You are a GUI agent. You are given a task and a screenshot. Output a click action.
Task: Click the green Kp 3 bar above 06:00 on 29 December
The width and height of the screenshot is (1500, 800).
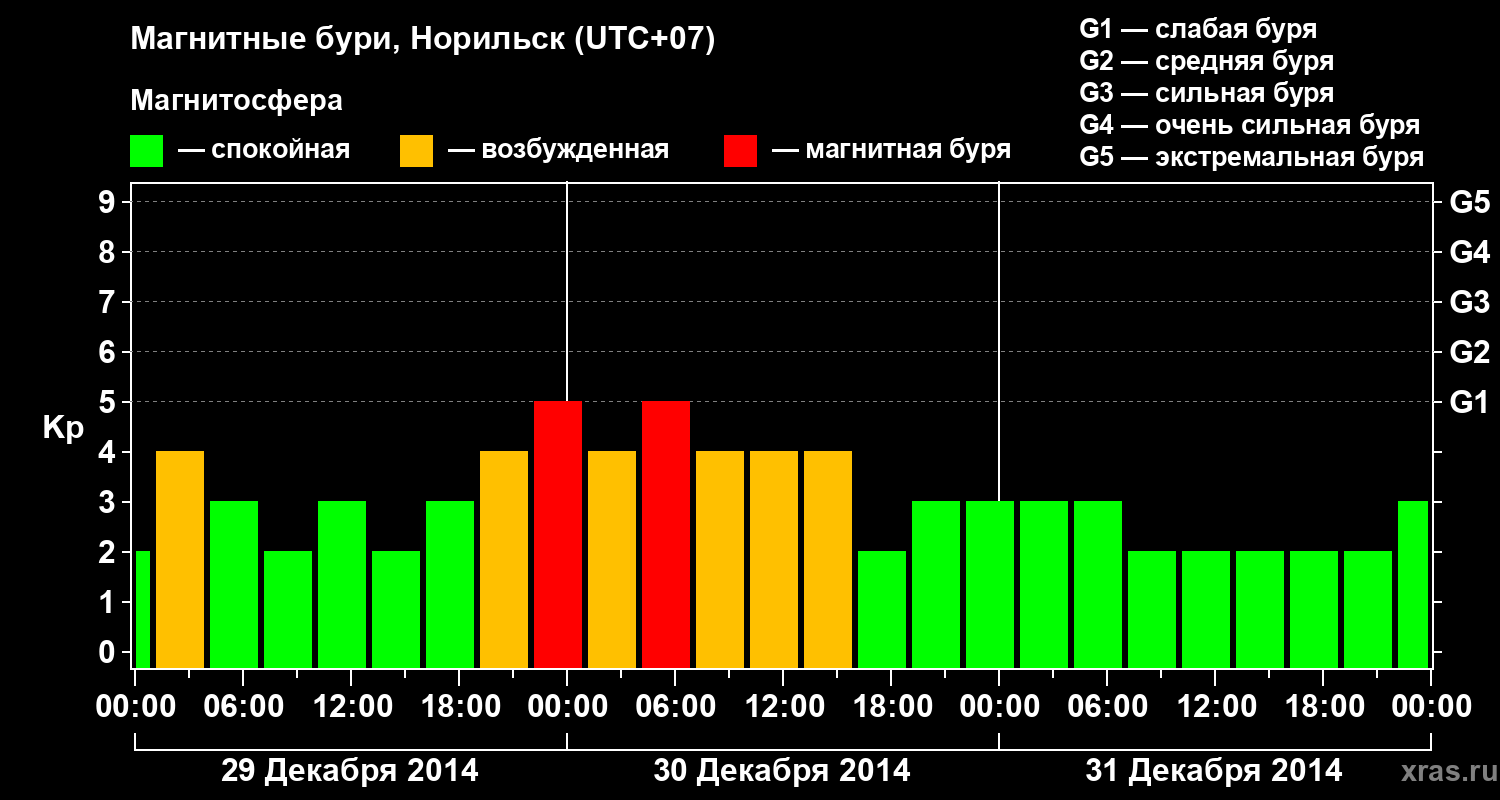(x=234, y=584)
